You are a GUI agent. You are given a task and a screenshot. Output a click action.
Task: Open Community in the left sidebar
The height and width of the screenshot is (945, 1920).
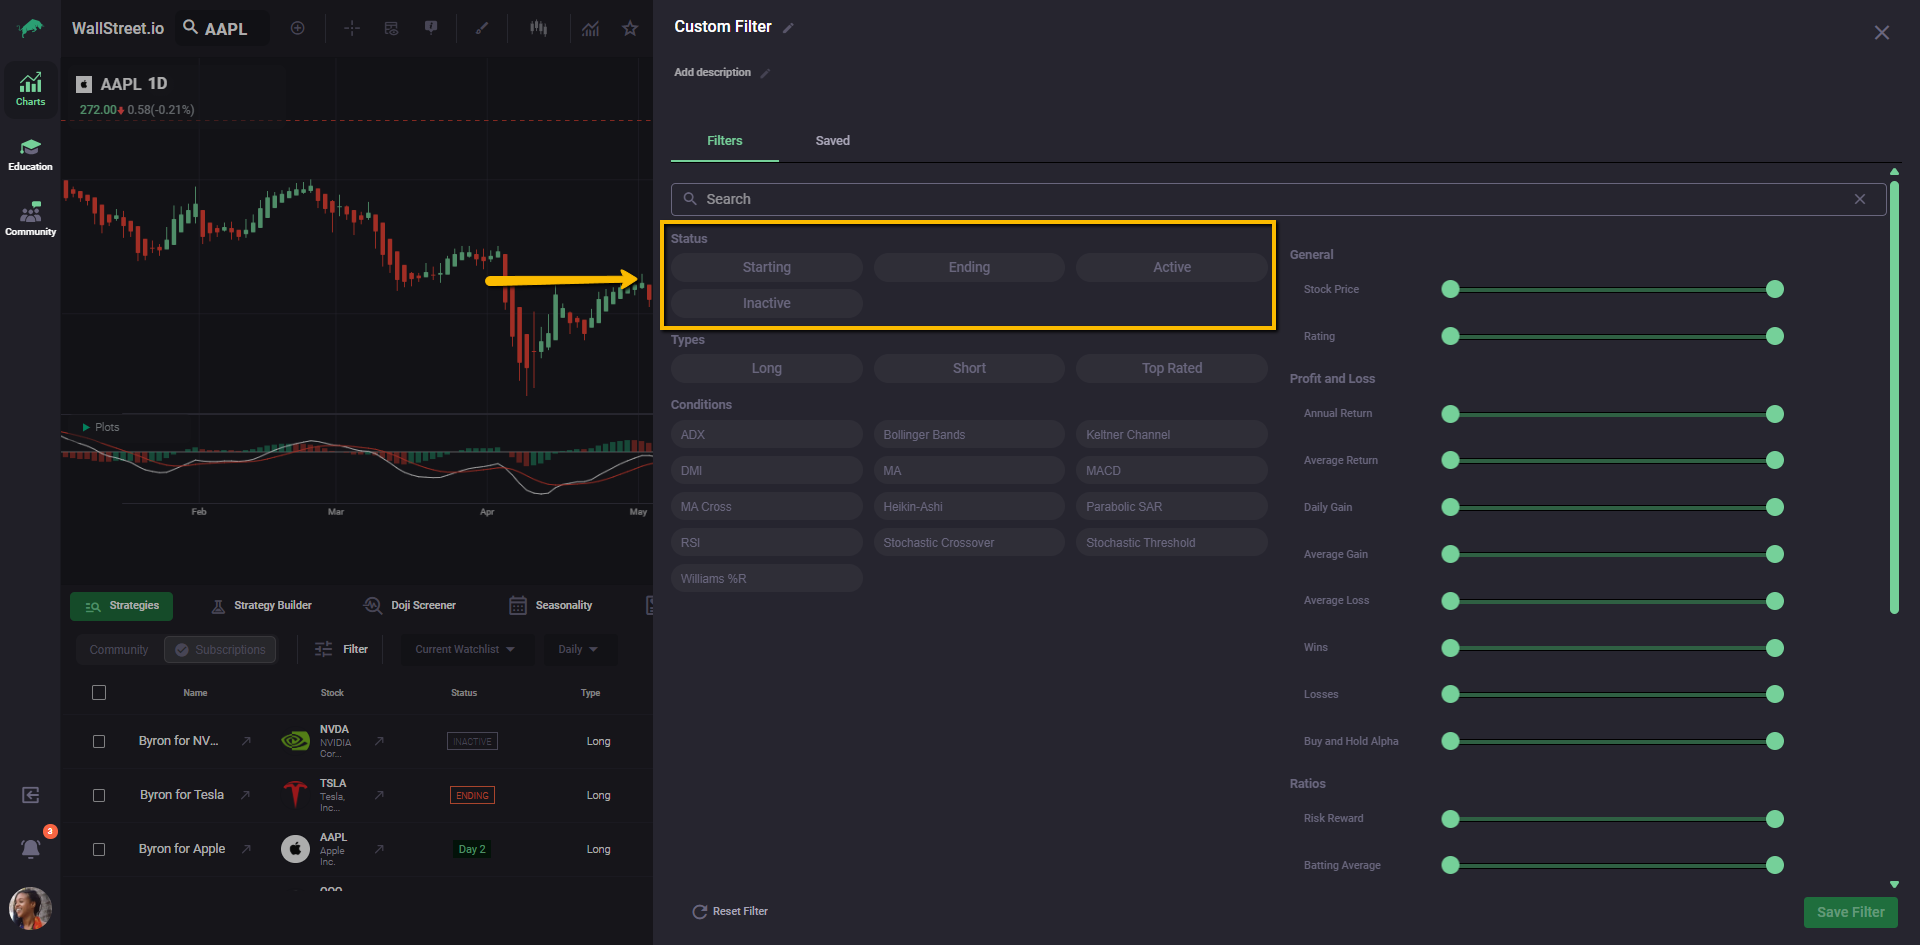pyautogui.click(x=30, y=219)
